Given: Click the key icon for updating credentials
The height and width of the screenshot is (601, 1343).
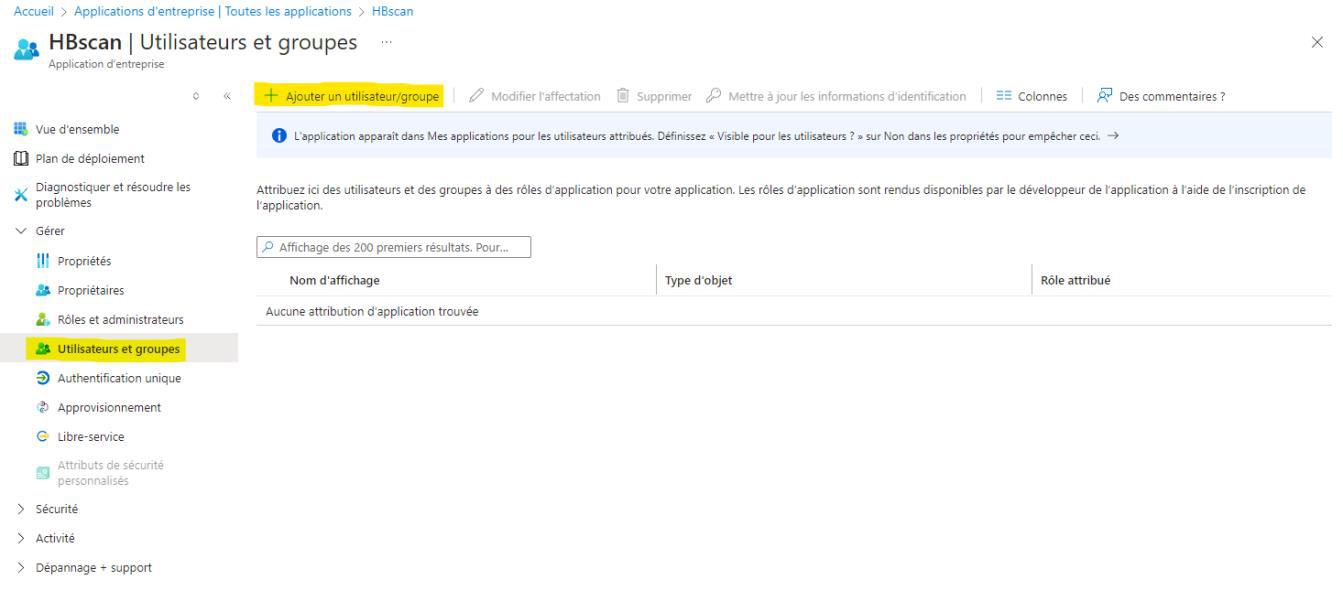Looking at the screenshot, I should (713, 96).
